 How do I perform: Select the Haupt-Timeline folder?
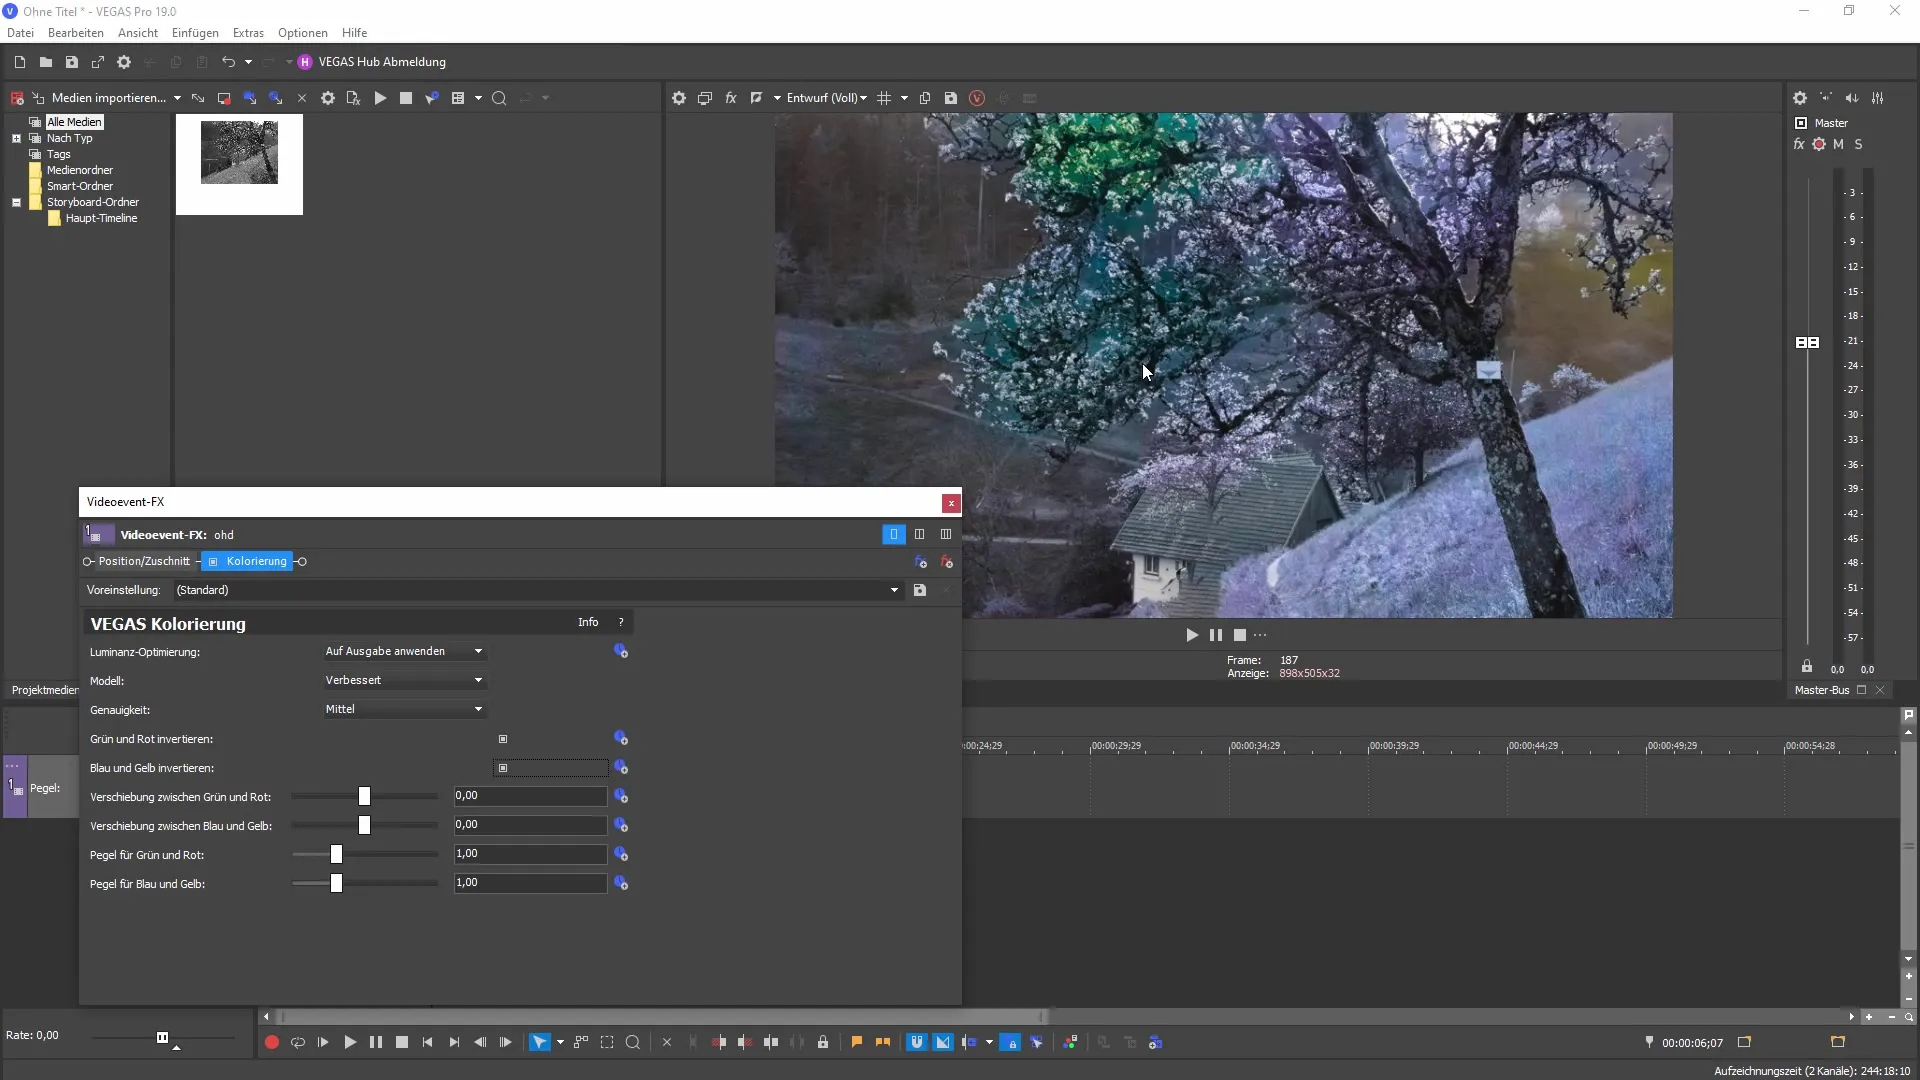pyautogui.click(x=101, y=218)
